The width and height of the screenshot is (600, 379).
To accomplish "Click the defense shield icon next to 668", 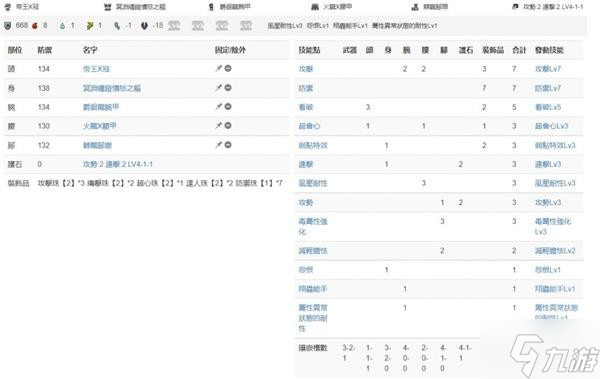I will [x=8, y=26].
